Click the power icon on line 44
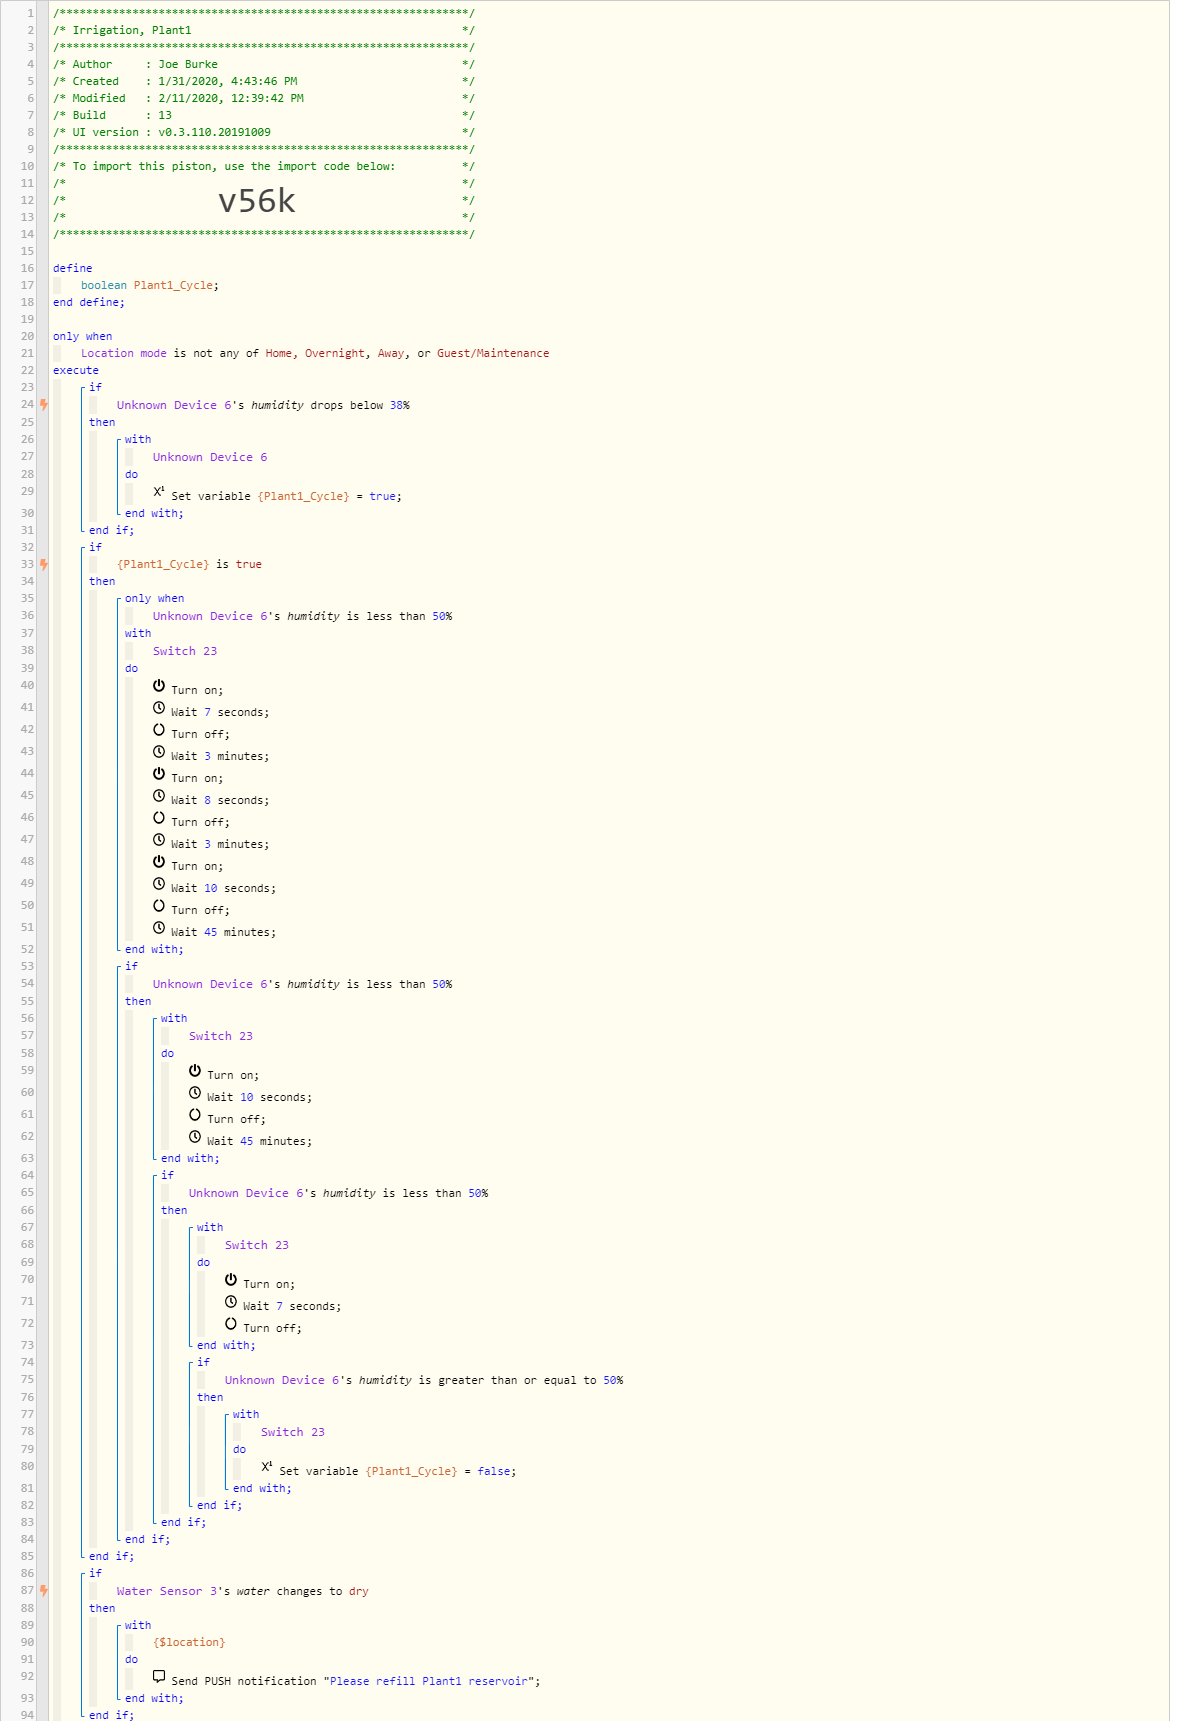This screenshot has width=1178, height=1721. pyautogui.click(x=159, y=774)
